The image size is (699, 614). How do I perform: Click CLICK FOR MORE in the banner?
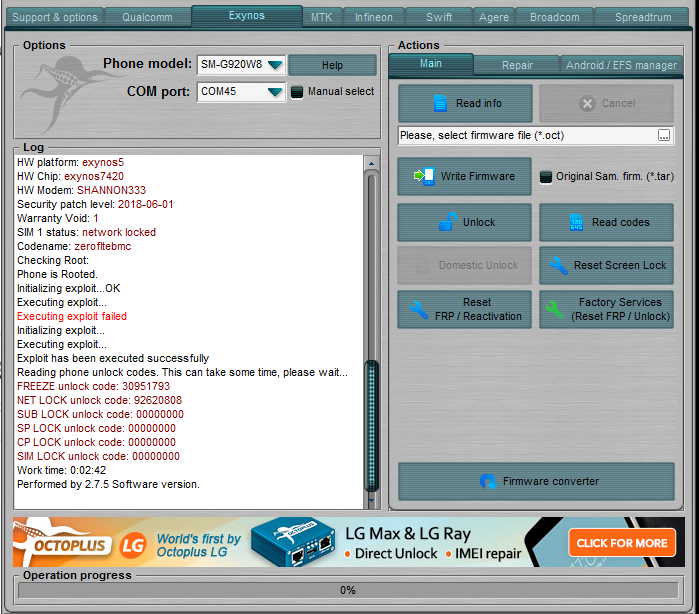click(x=622, y=543)
